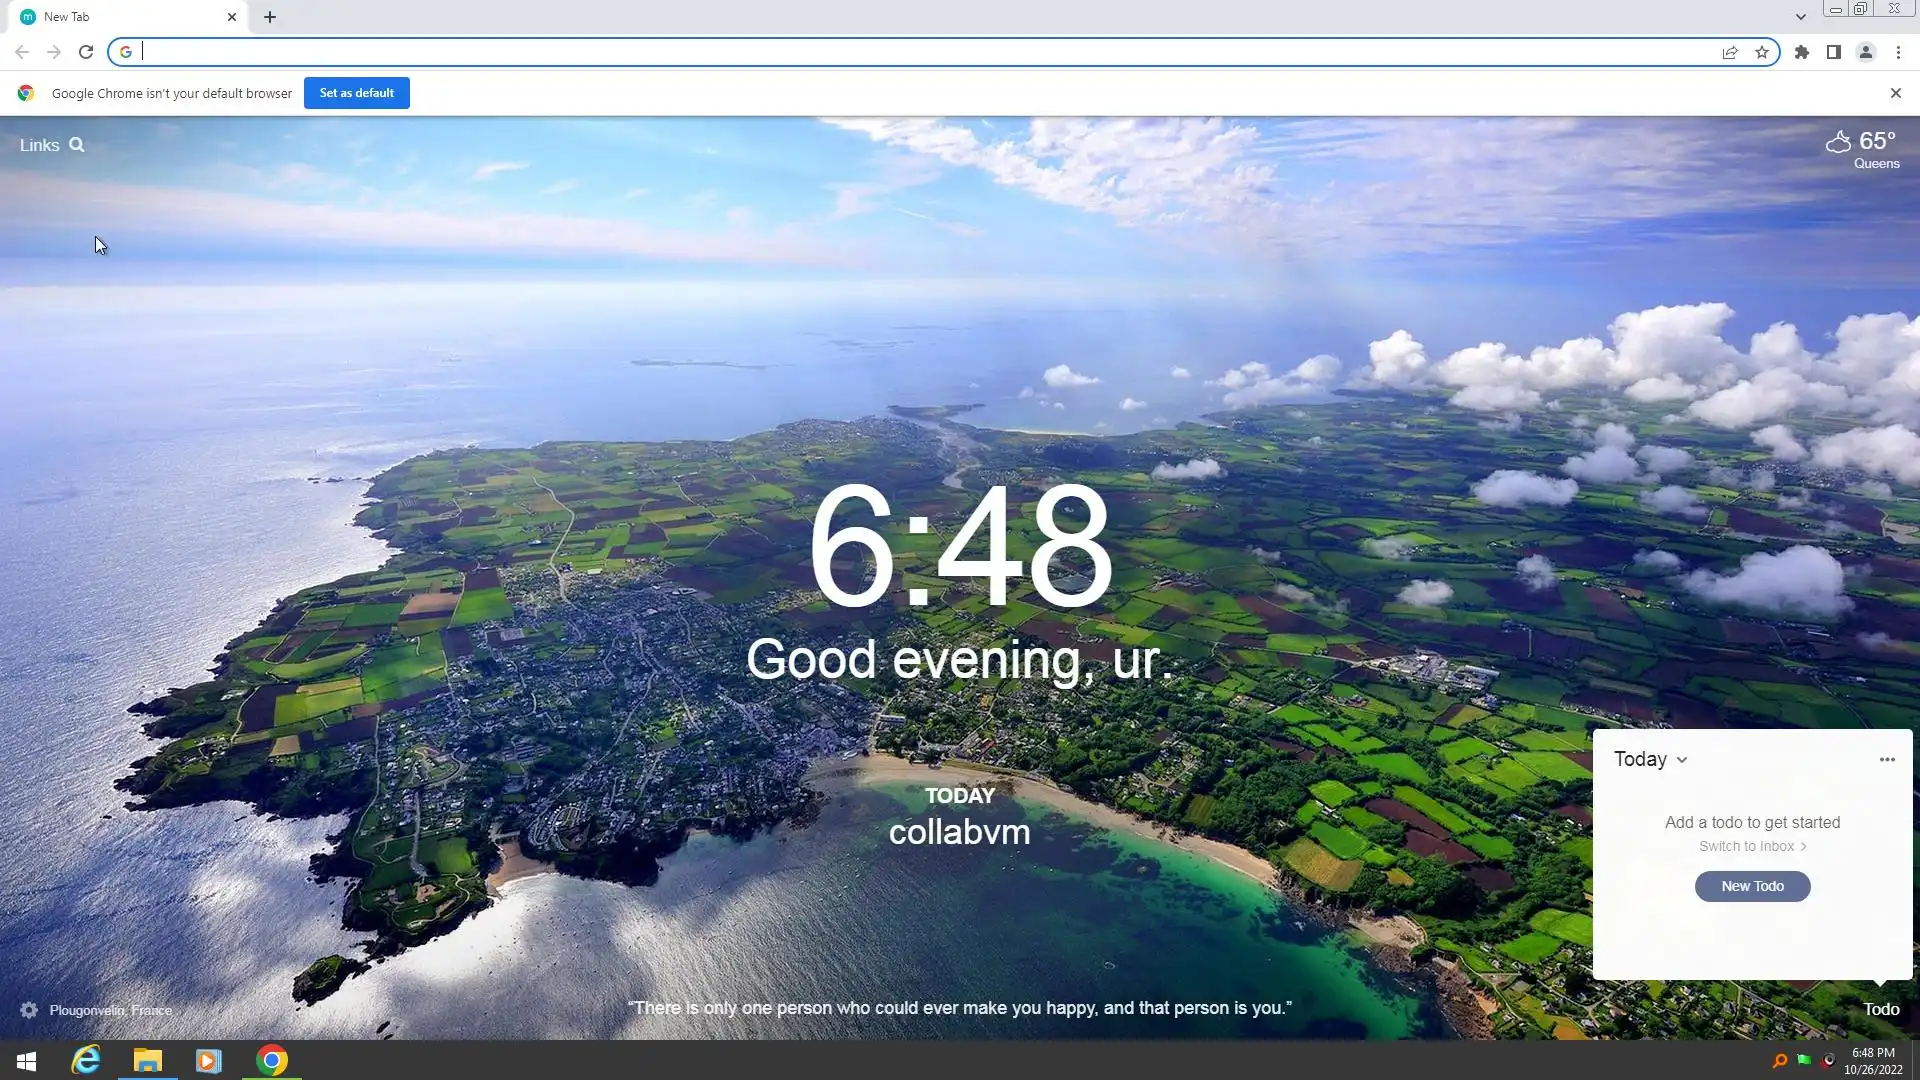Reload the page with the refresh icon
The height and width of the screenshot is (1080, 1920).
pos(86,52)
